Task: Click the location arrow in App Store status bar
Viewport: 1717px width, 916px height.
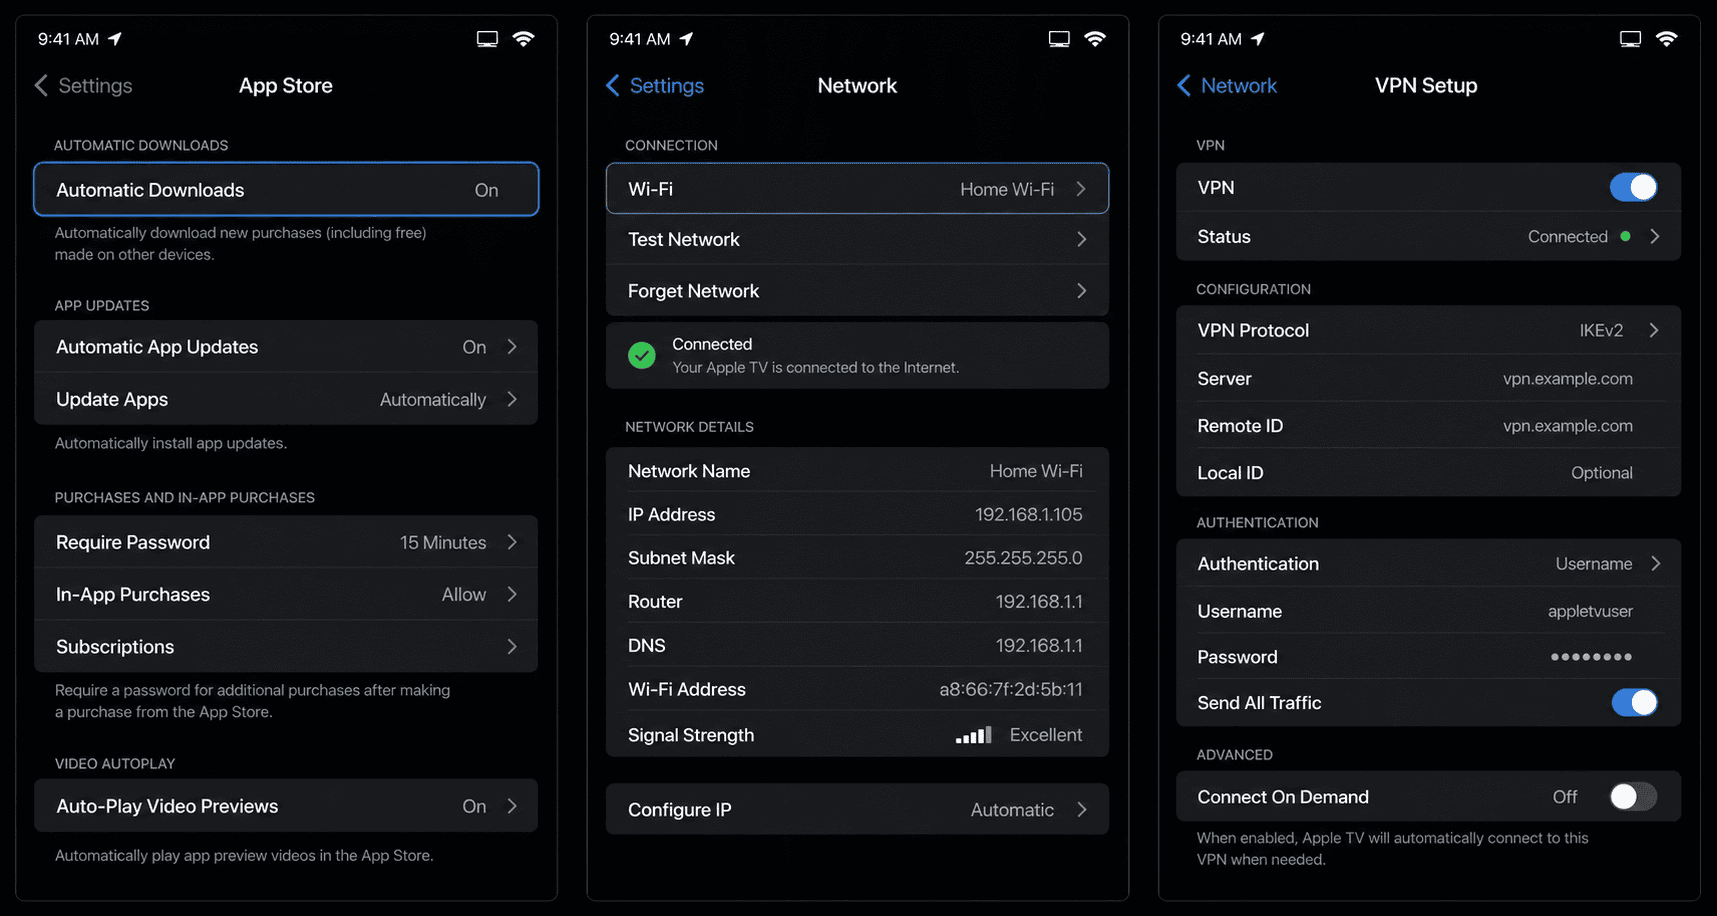Action: coord(115,39)
